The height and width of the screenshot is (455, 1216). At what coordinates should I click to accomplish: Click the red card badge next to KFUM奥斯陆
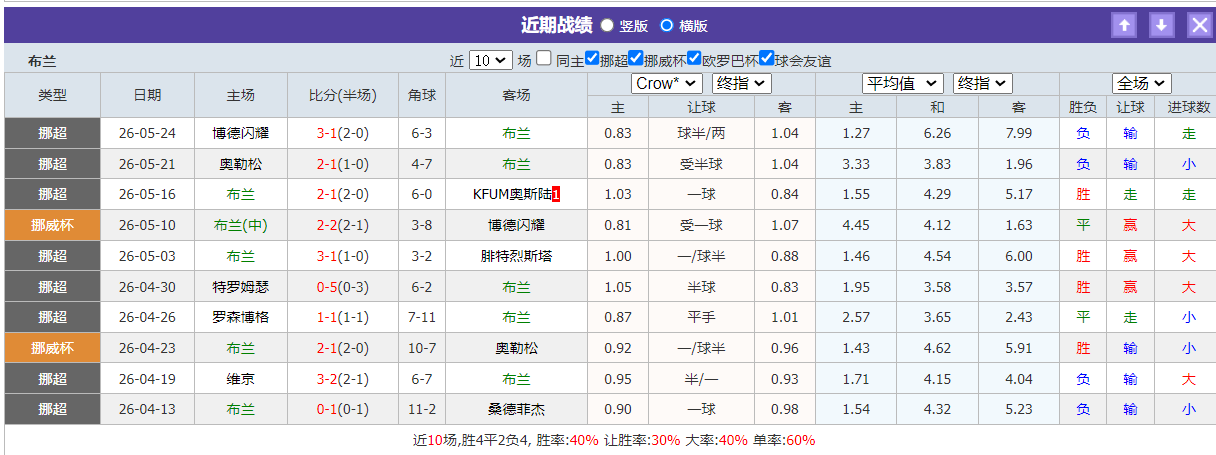[x=556, y=194]
